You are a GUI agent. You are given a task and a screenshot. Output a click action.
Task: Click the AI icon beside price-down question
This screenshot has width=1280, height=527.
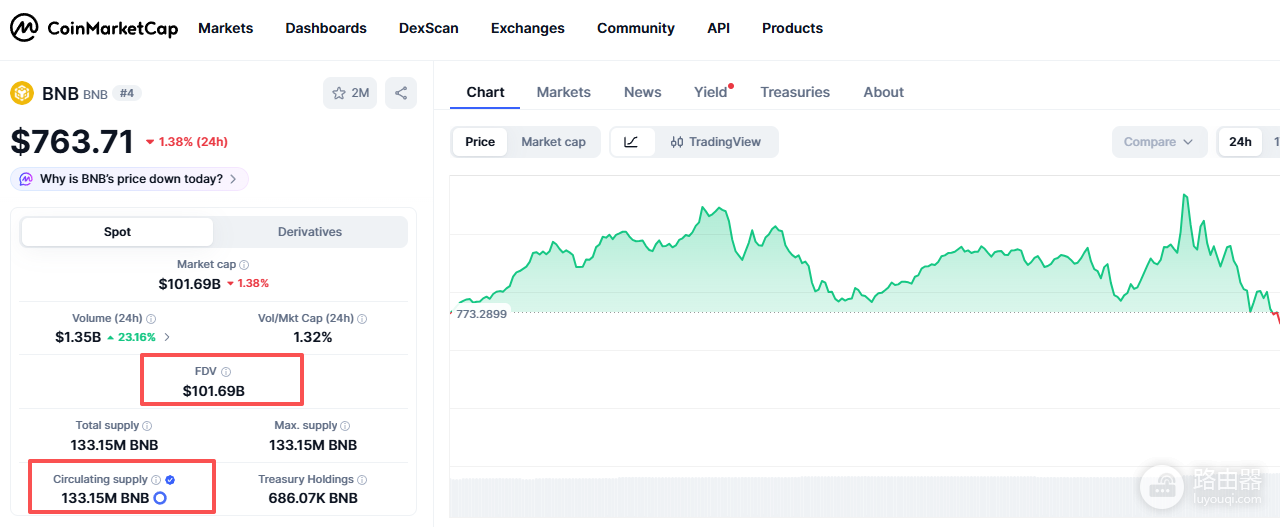pos(26,179)
